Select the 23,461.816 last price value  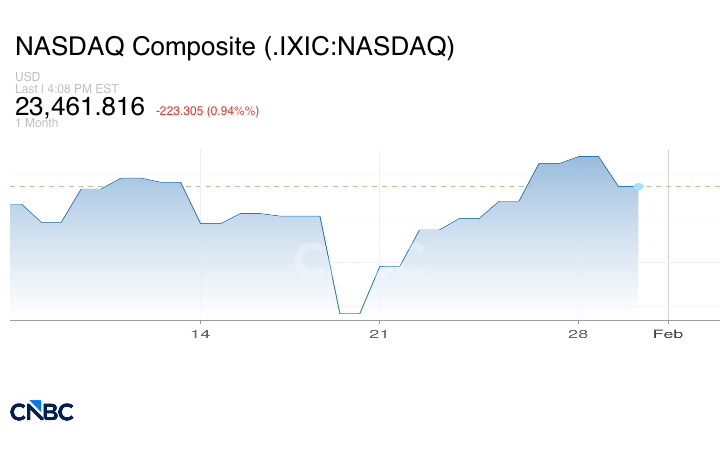click(80, 107)
